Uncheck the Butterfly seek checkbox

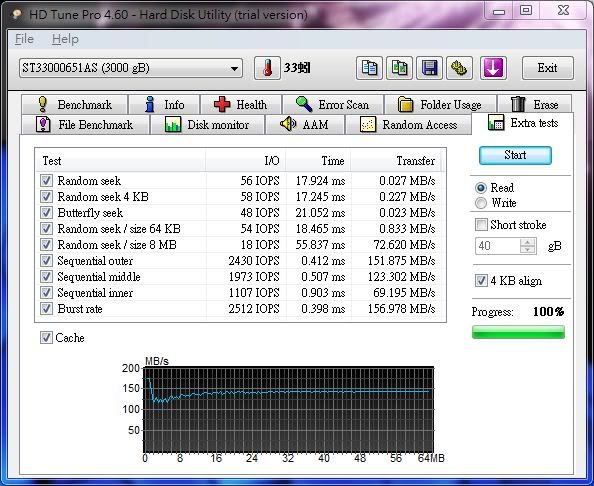[x=46, y=213]
